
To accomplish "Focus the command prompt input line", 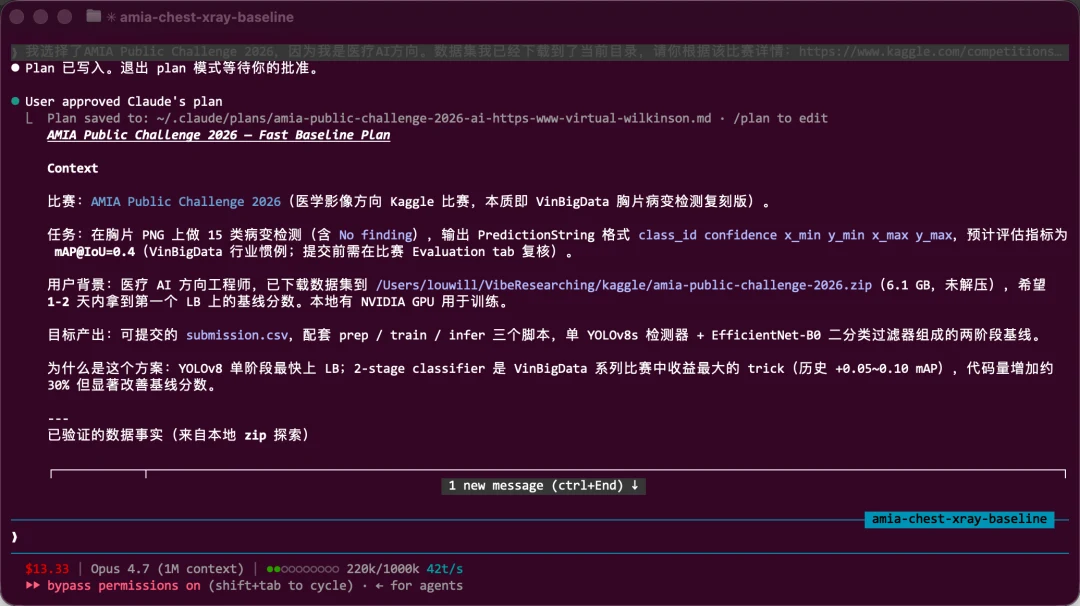I will pyautogui.click(x=540, y=537).
